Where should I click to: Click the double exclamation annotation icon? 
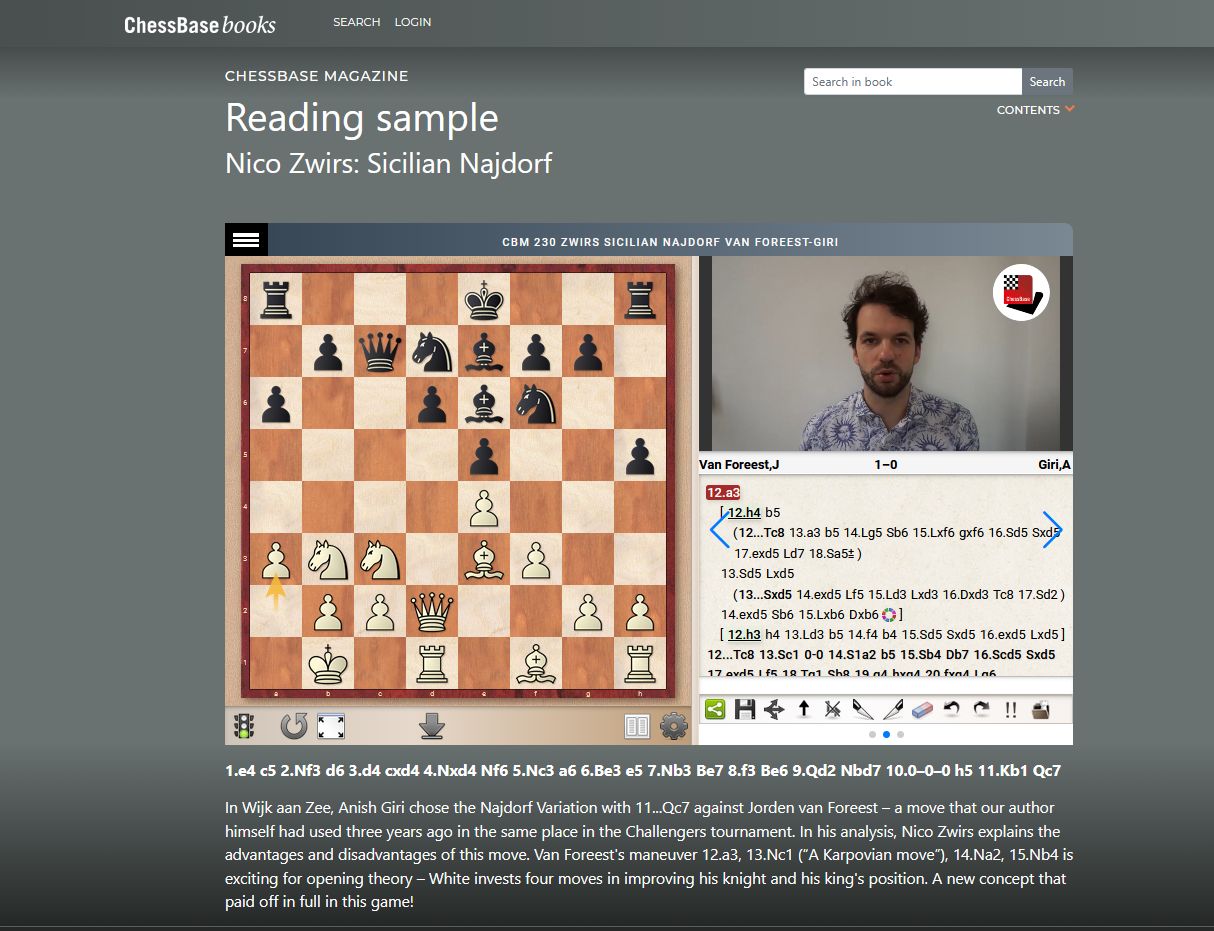(x=1011, y=709)
